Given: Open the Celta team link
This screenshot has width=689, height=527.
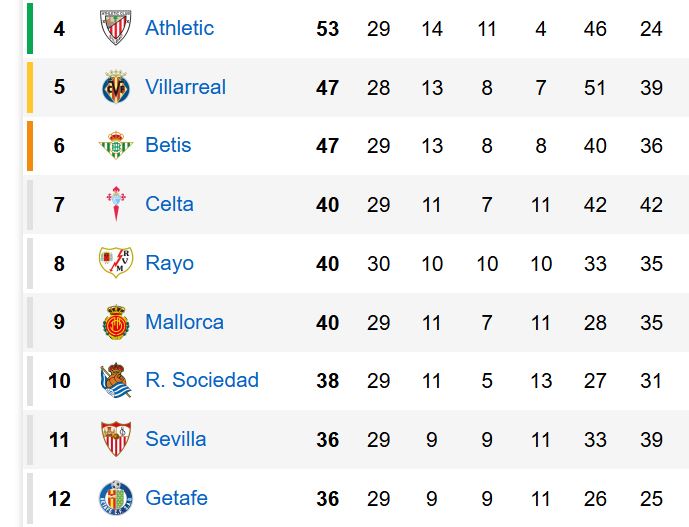Looking at the screenshot, I should pyautogui.click(x=169, y=205).
